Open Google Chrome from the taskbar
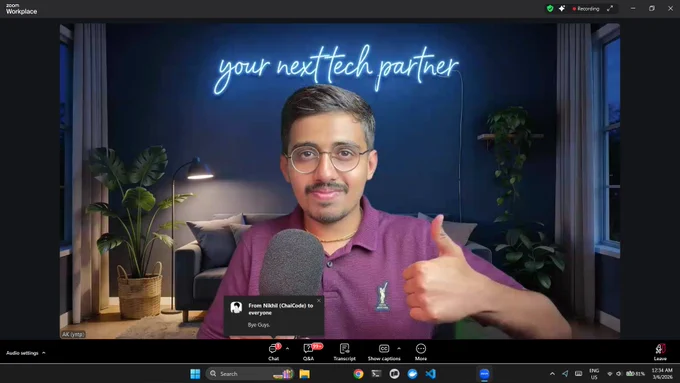This screenshot has width=680, height=383. click(358, 373)
